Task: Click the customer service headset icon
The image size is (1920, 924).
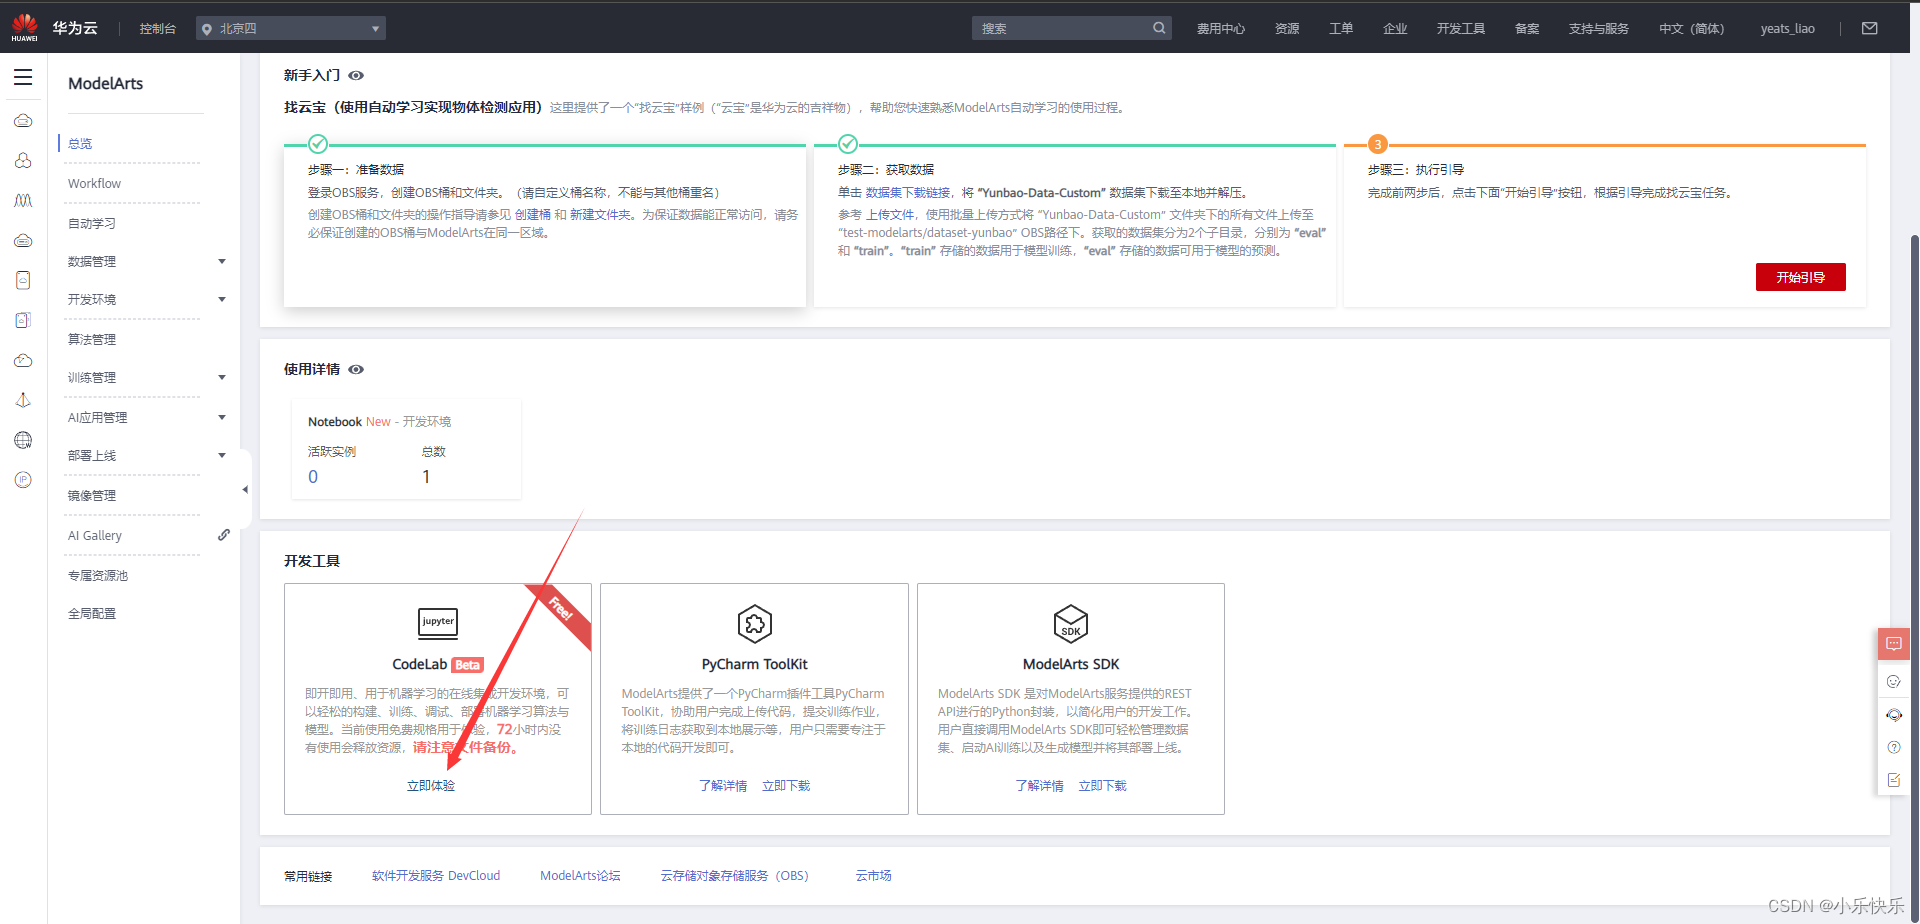Action: coord(1893,714)
